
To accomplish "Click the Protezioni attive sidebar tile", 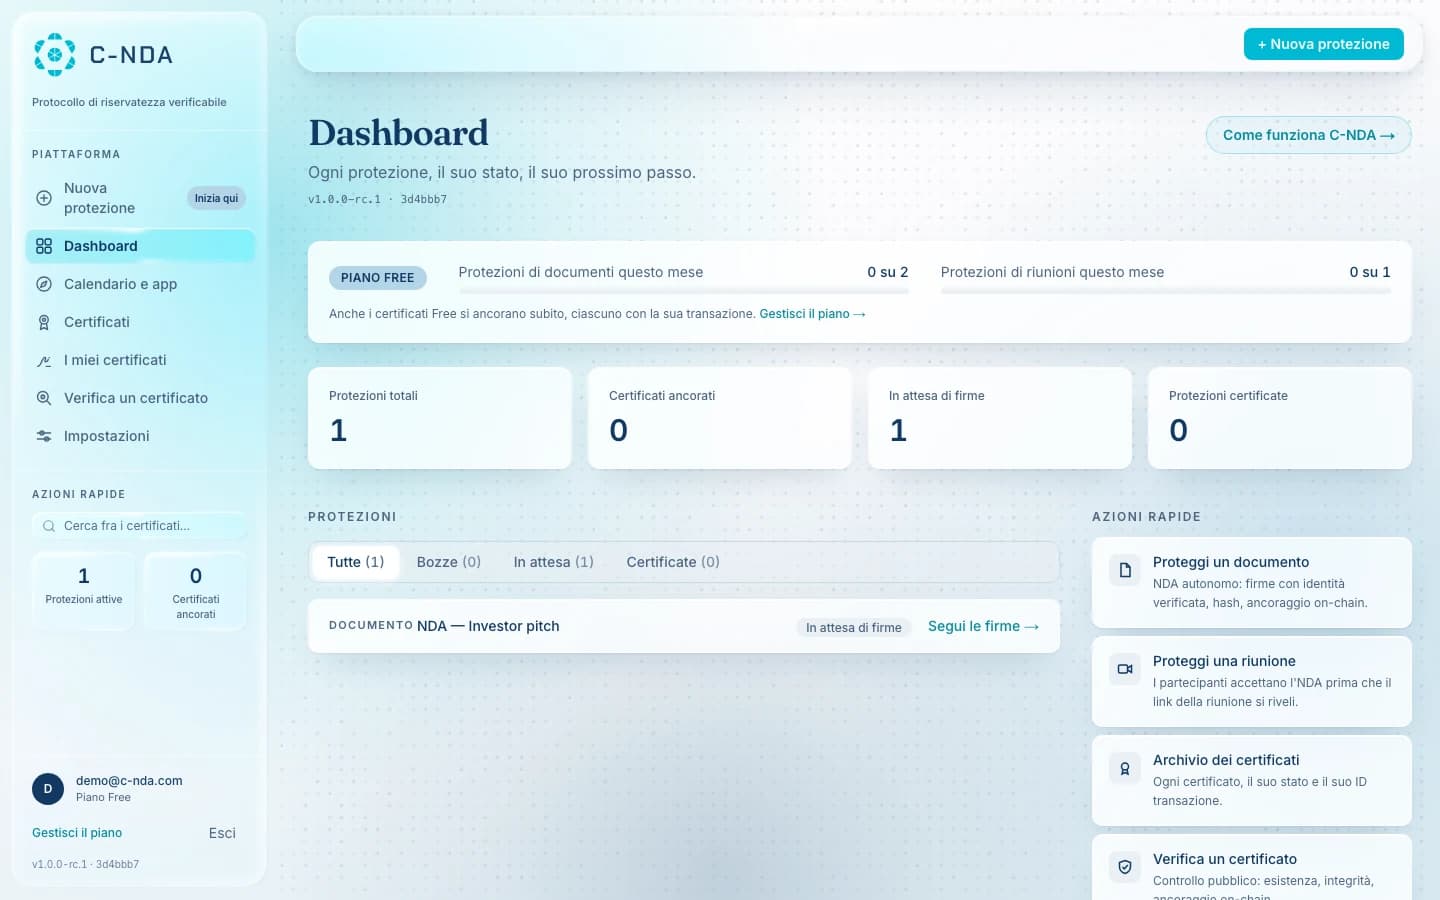I will (x=84, y=591).
